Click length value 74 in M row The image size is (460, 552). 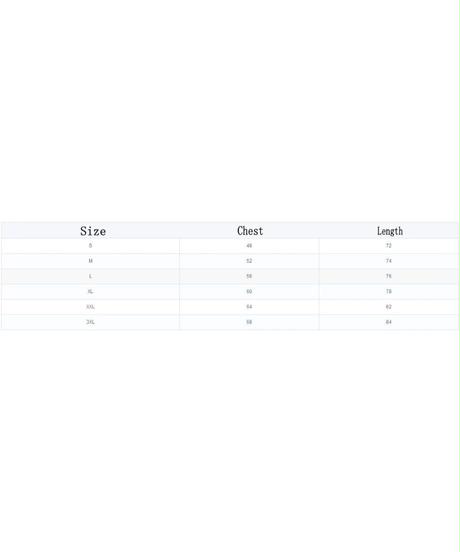tap(389, 261)
